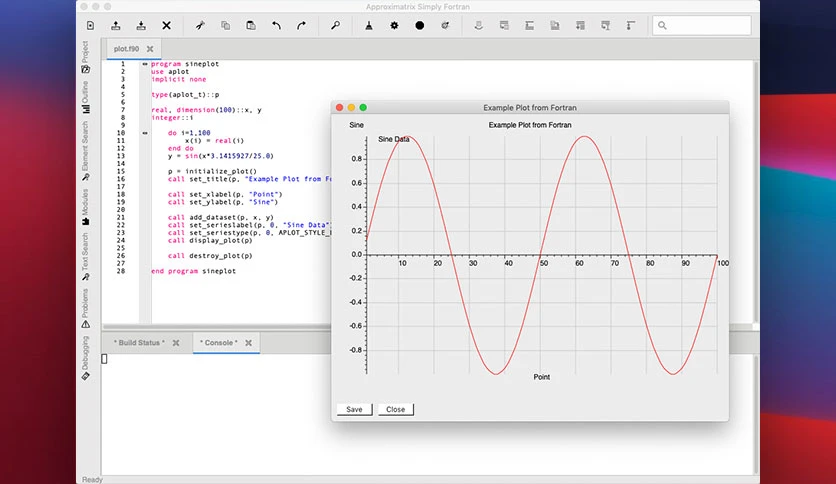Screen dimensions: 836x484
Task: Click the Cut toolbar icon
Action: (200, 26)
